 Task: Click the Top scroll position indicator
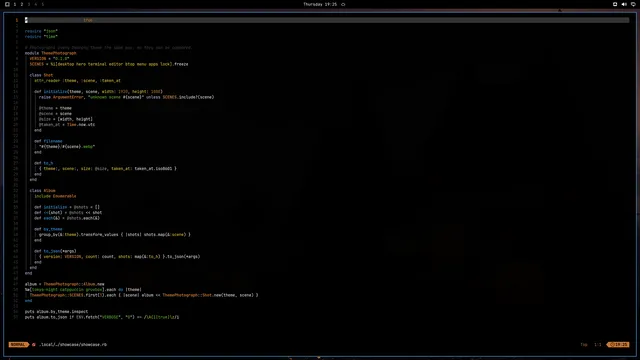584,344
